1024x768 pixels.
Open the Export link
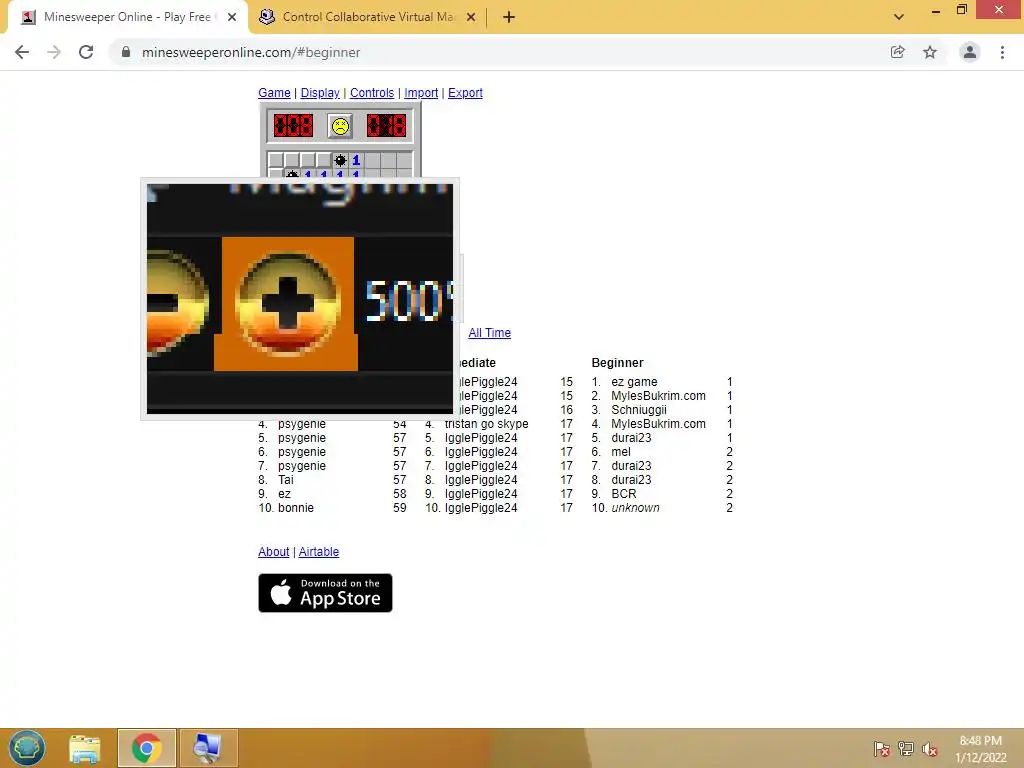point(465,93)
